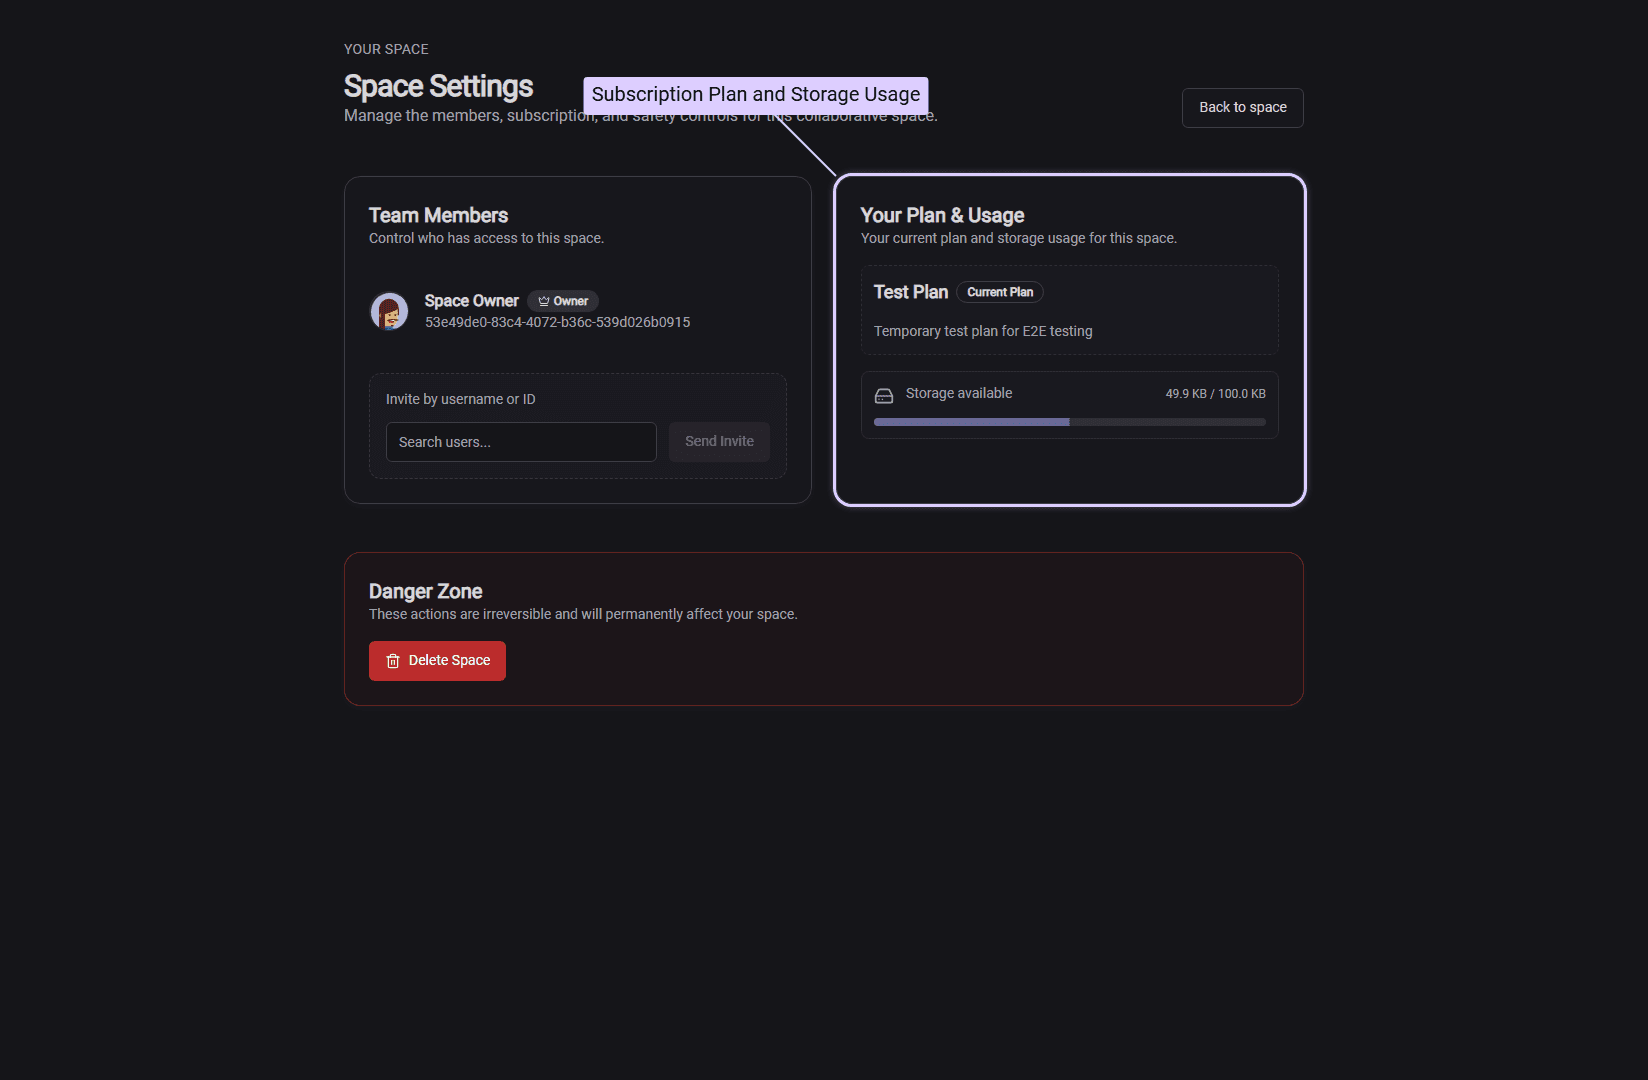The width and height of the screenshot is (1648, 1080).
Task: Select the Test Plan heading
Action: coord(910,291)
